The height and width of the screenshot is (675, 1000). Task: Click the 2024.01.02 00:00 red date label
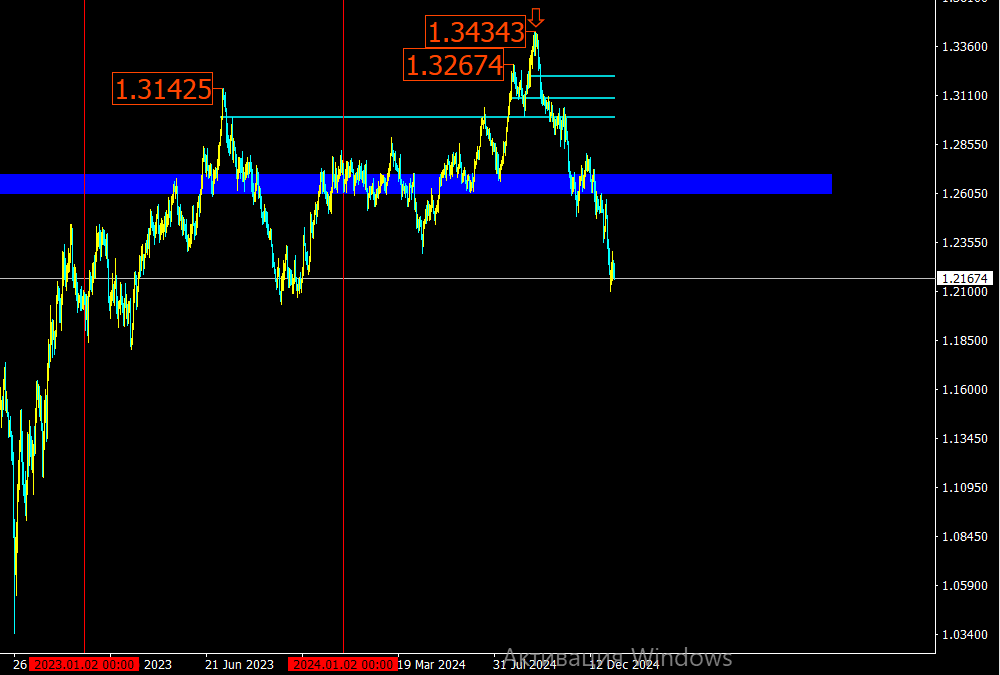click(343, 665)
